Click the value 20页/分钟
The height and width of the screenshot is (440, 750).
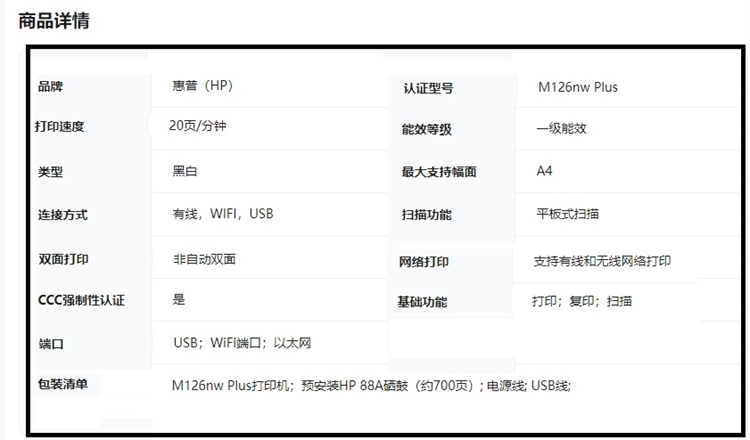(198, 126)
